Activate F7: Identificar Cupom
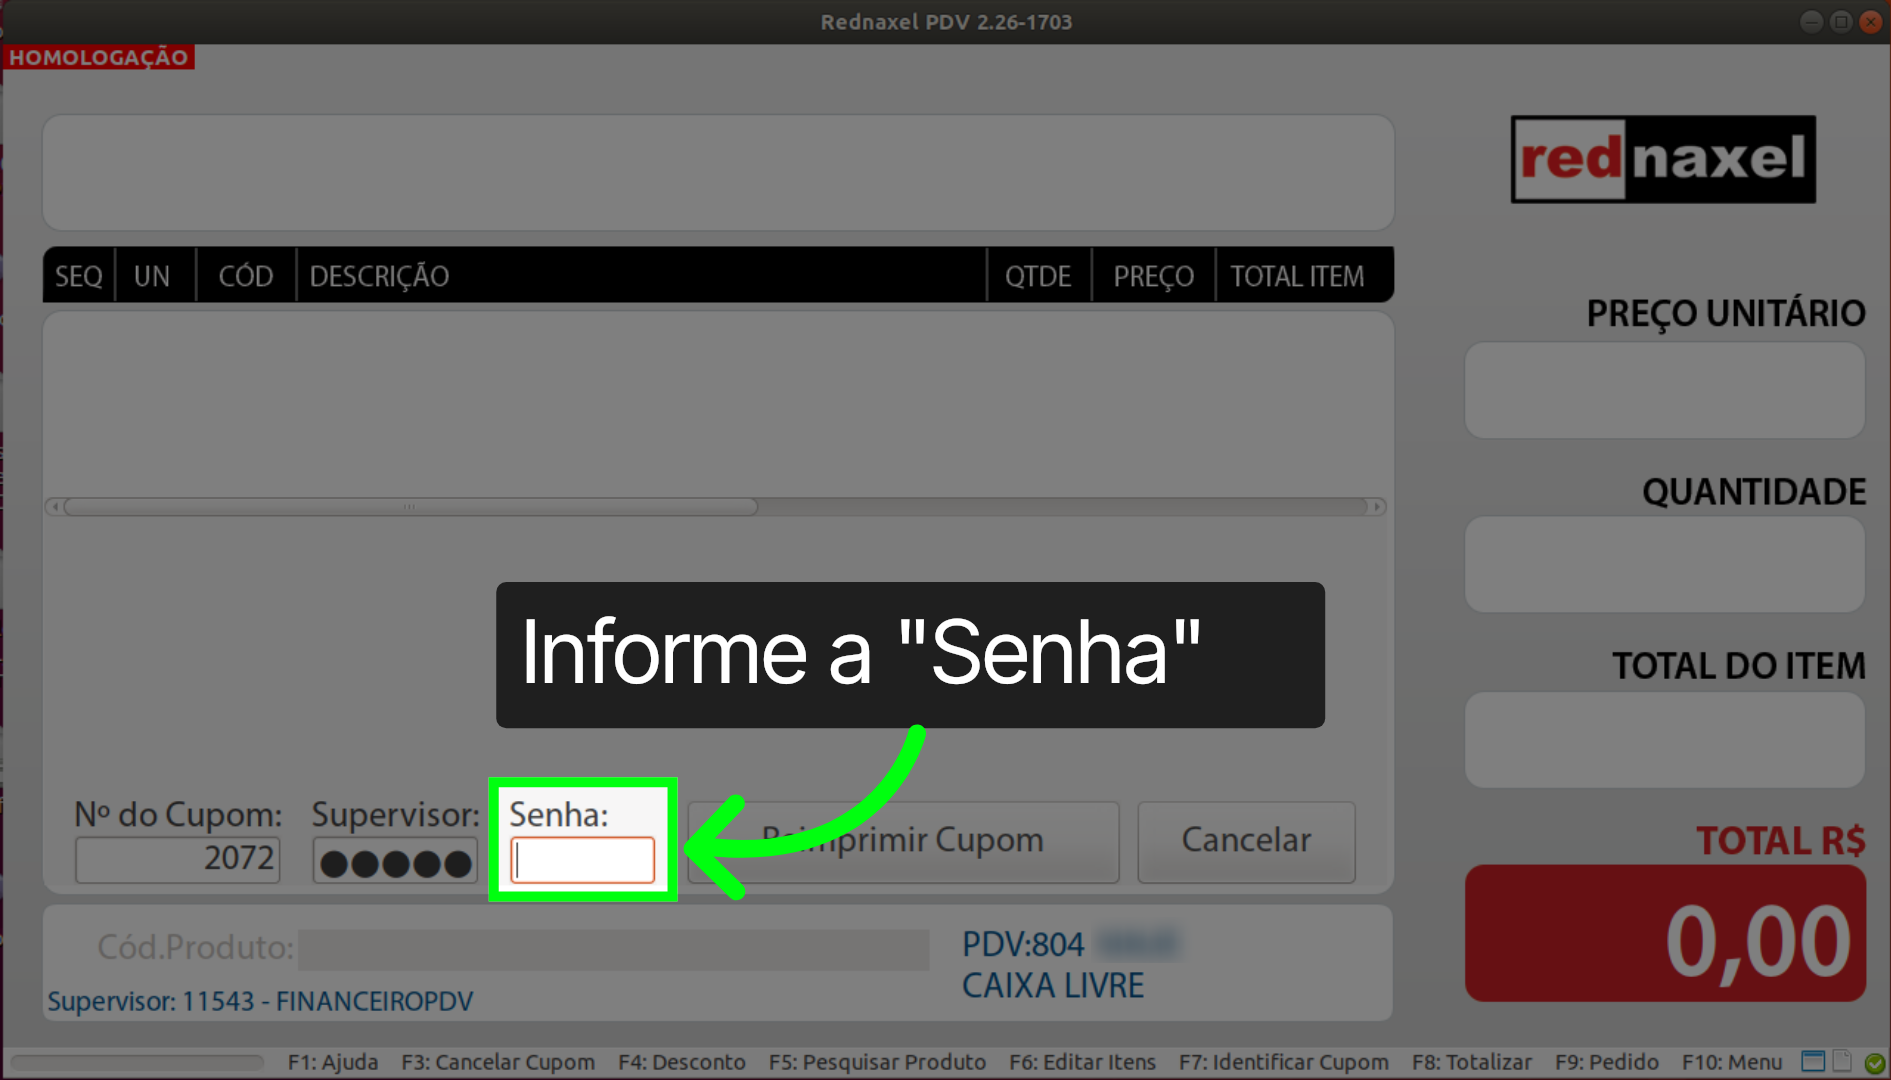Viewport: 1891px width, 1080px height. pyautogui.click(x=1283, y=1062)
